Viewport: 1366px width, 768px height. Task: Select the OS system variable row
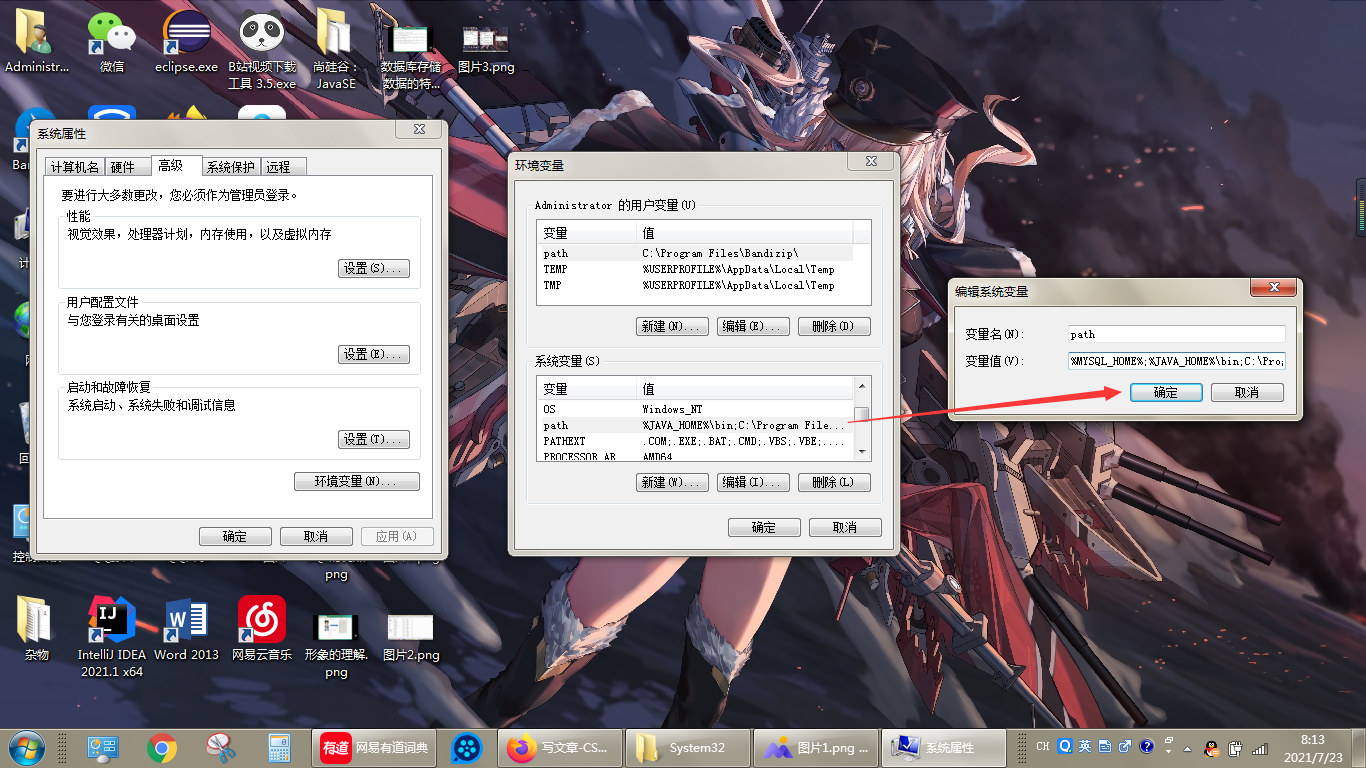click(x=695, y=409)
